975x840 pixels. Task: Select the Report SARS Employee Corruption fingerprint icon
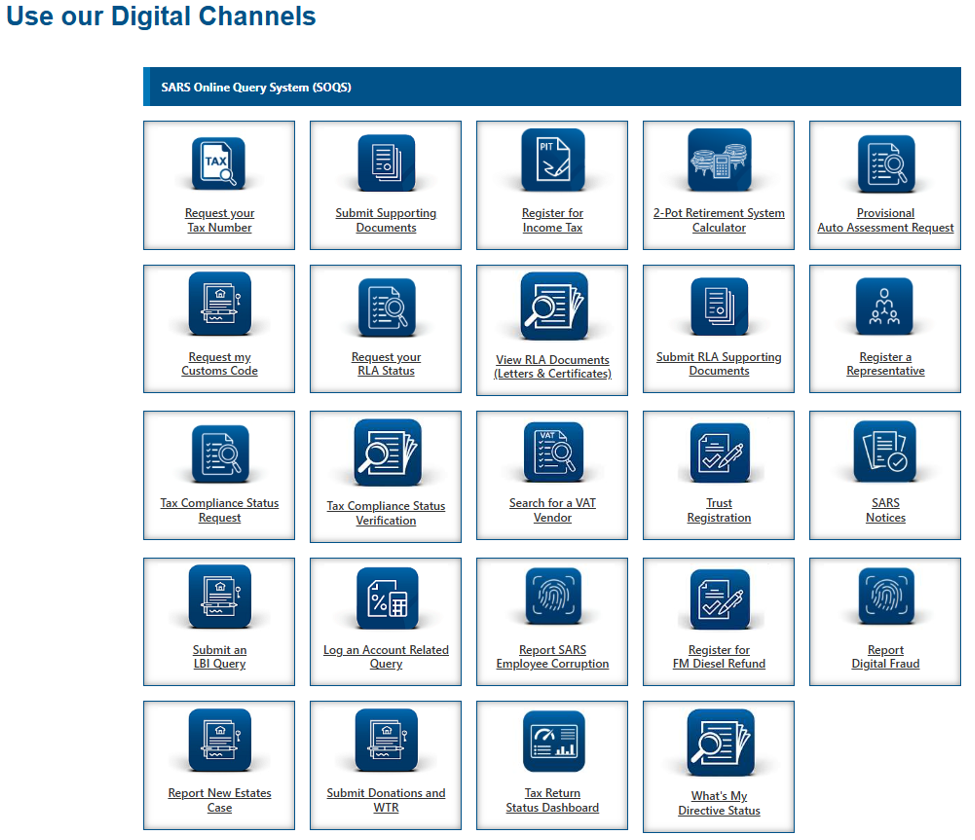pos(553,596)
